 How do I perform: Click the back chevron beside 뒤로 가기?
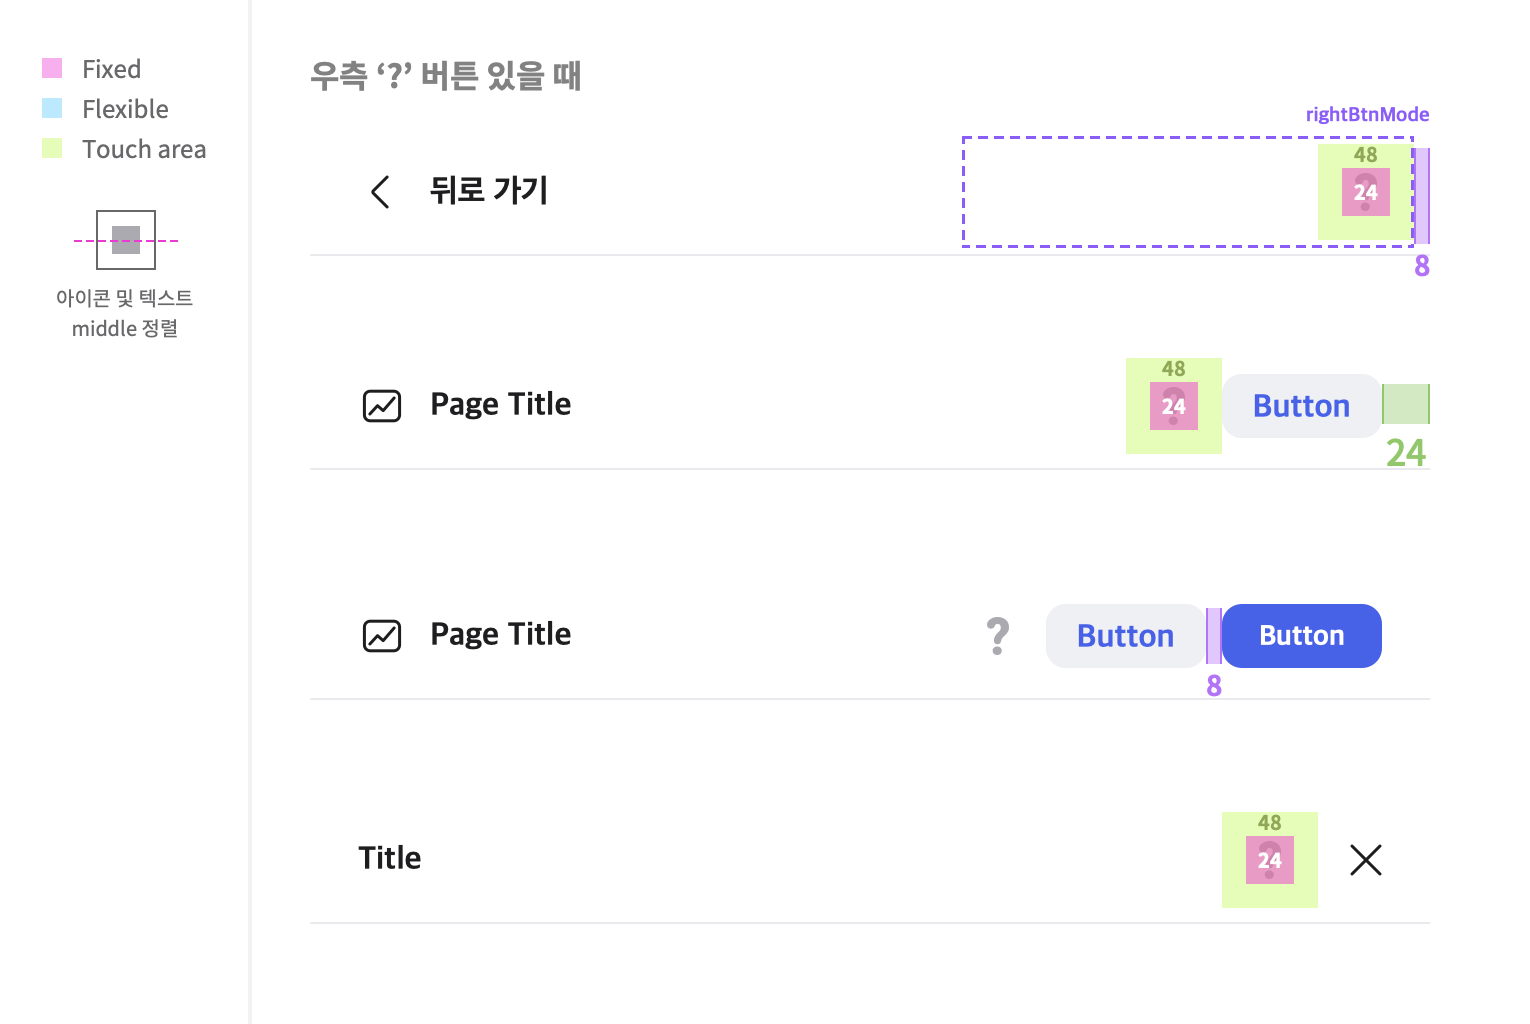click(380, 192)
